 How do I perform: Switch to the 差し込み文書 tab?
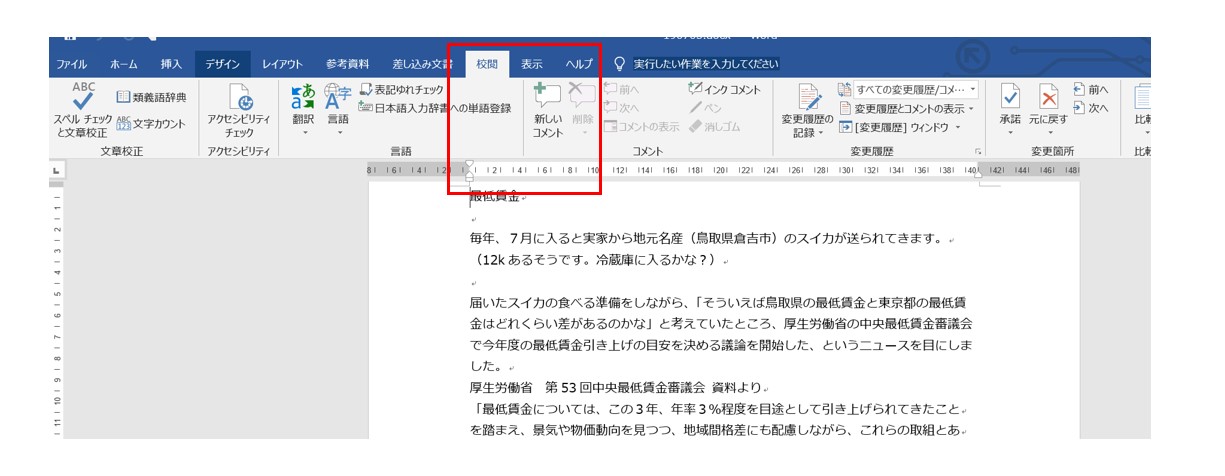(422, 64)
